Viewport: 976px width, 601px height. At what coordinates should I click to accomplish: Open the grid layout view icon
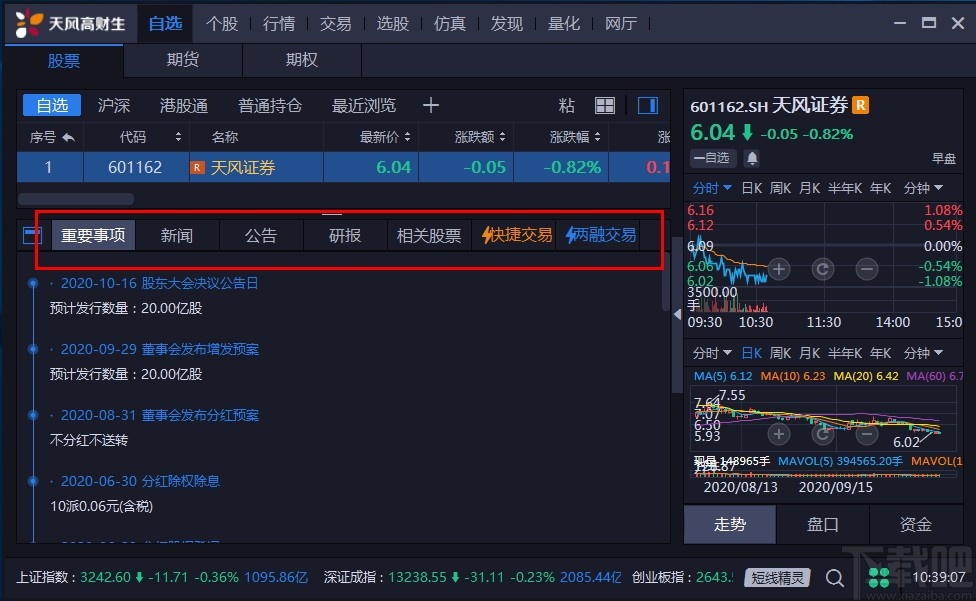pos(605,105)
